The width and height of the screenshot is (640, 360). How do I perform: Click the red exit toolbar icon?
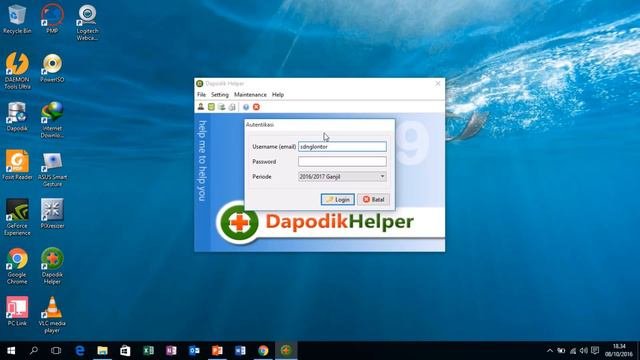click(x=256, y=107)
